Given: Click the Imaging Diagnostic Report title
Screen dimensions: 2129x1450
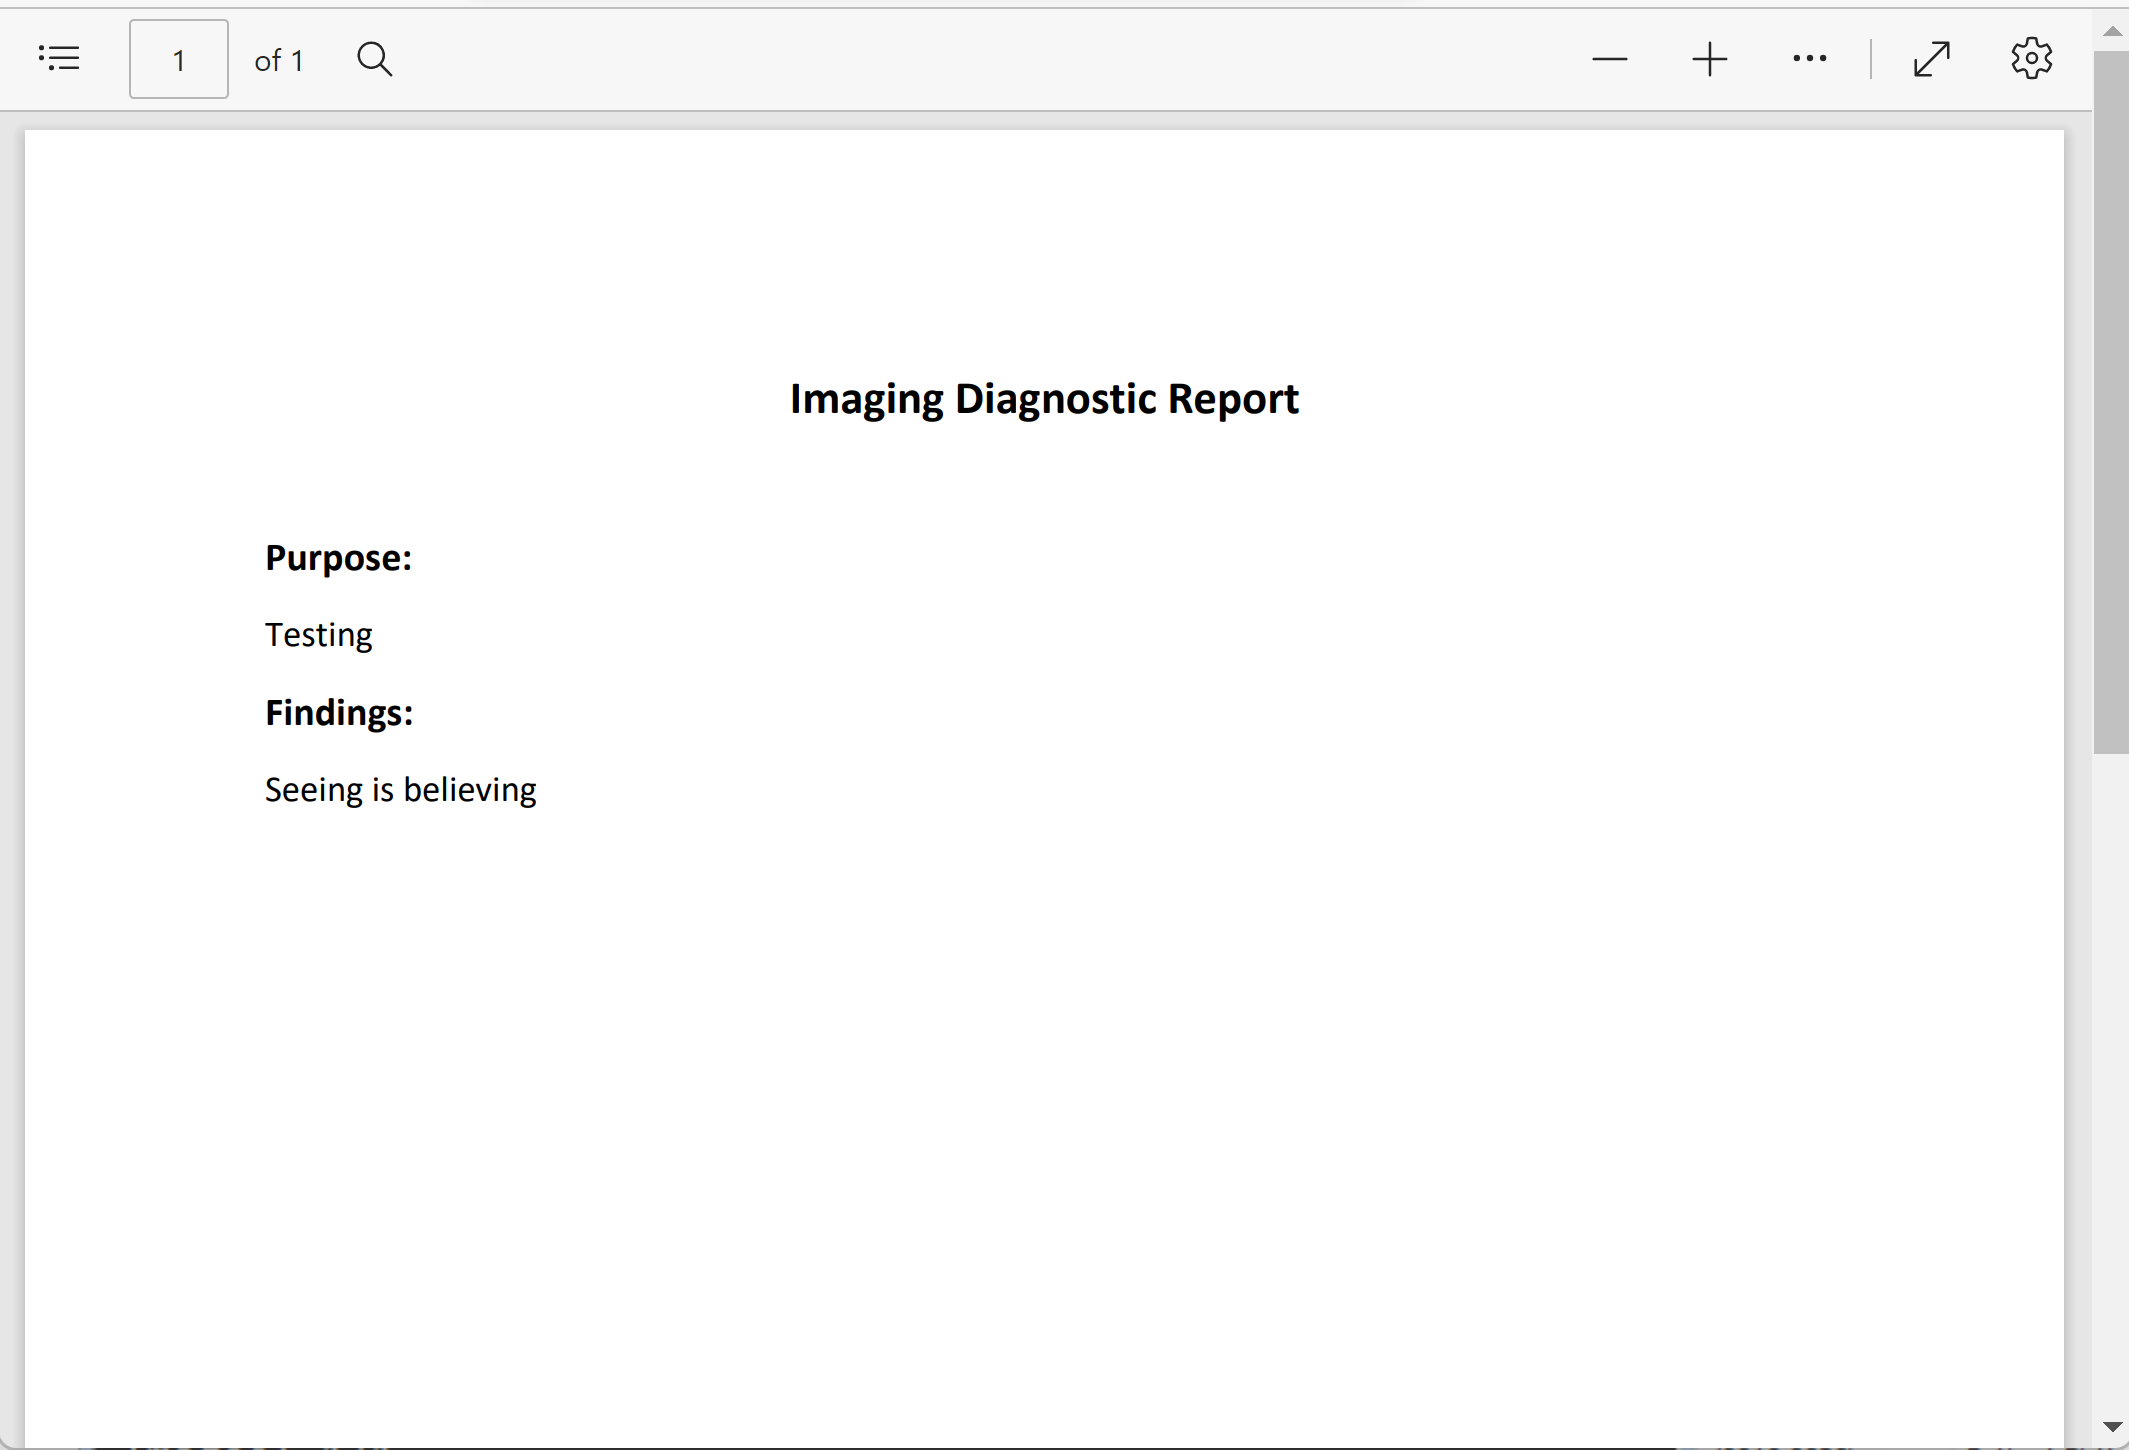Looking at the screenshot, I should pos(1043,399).
